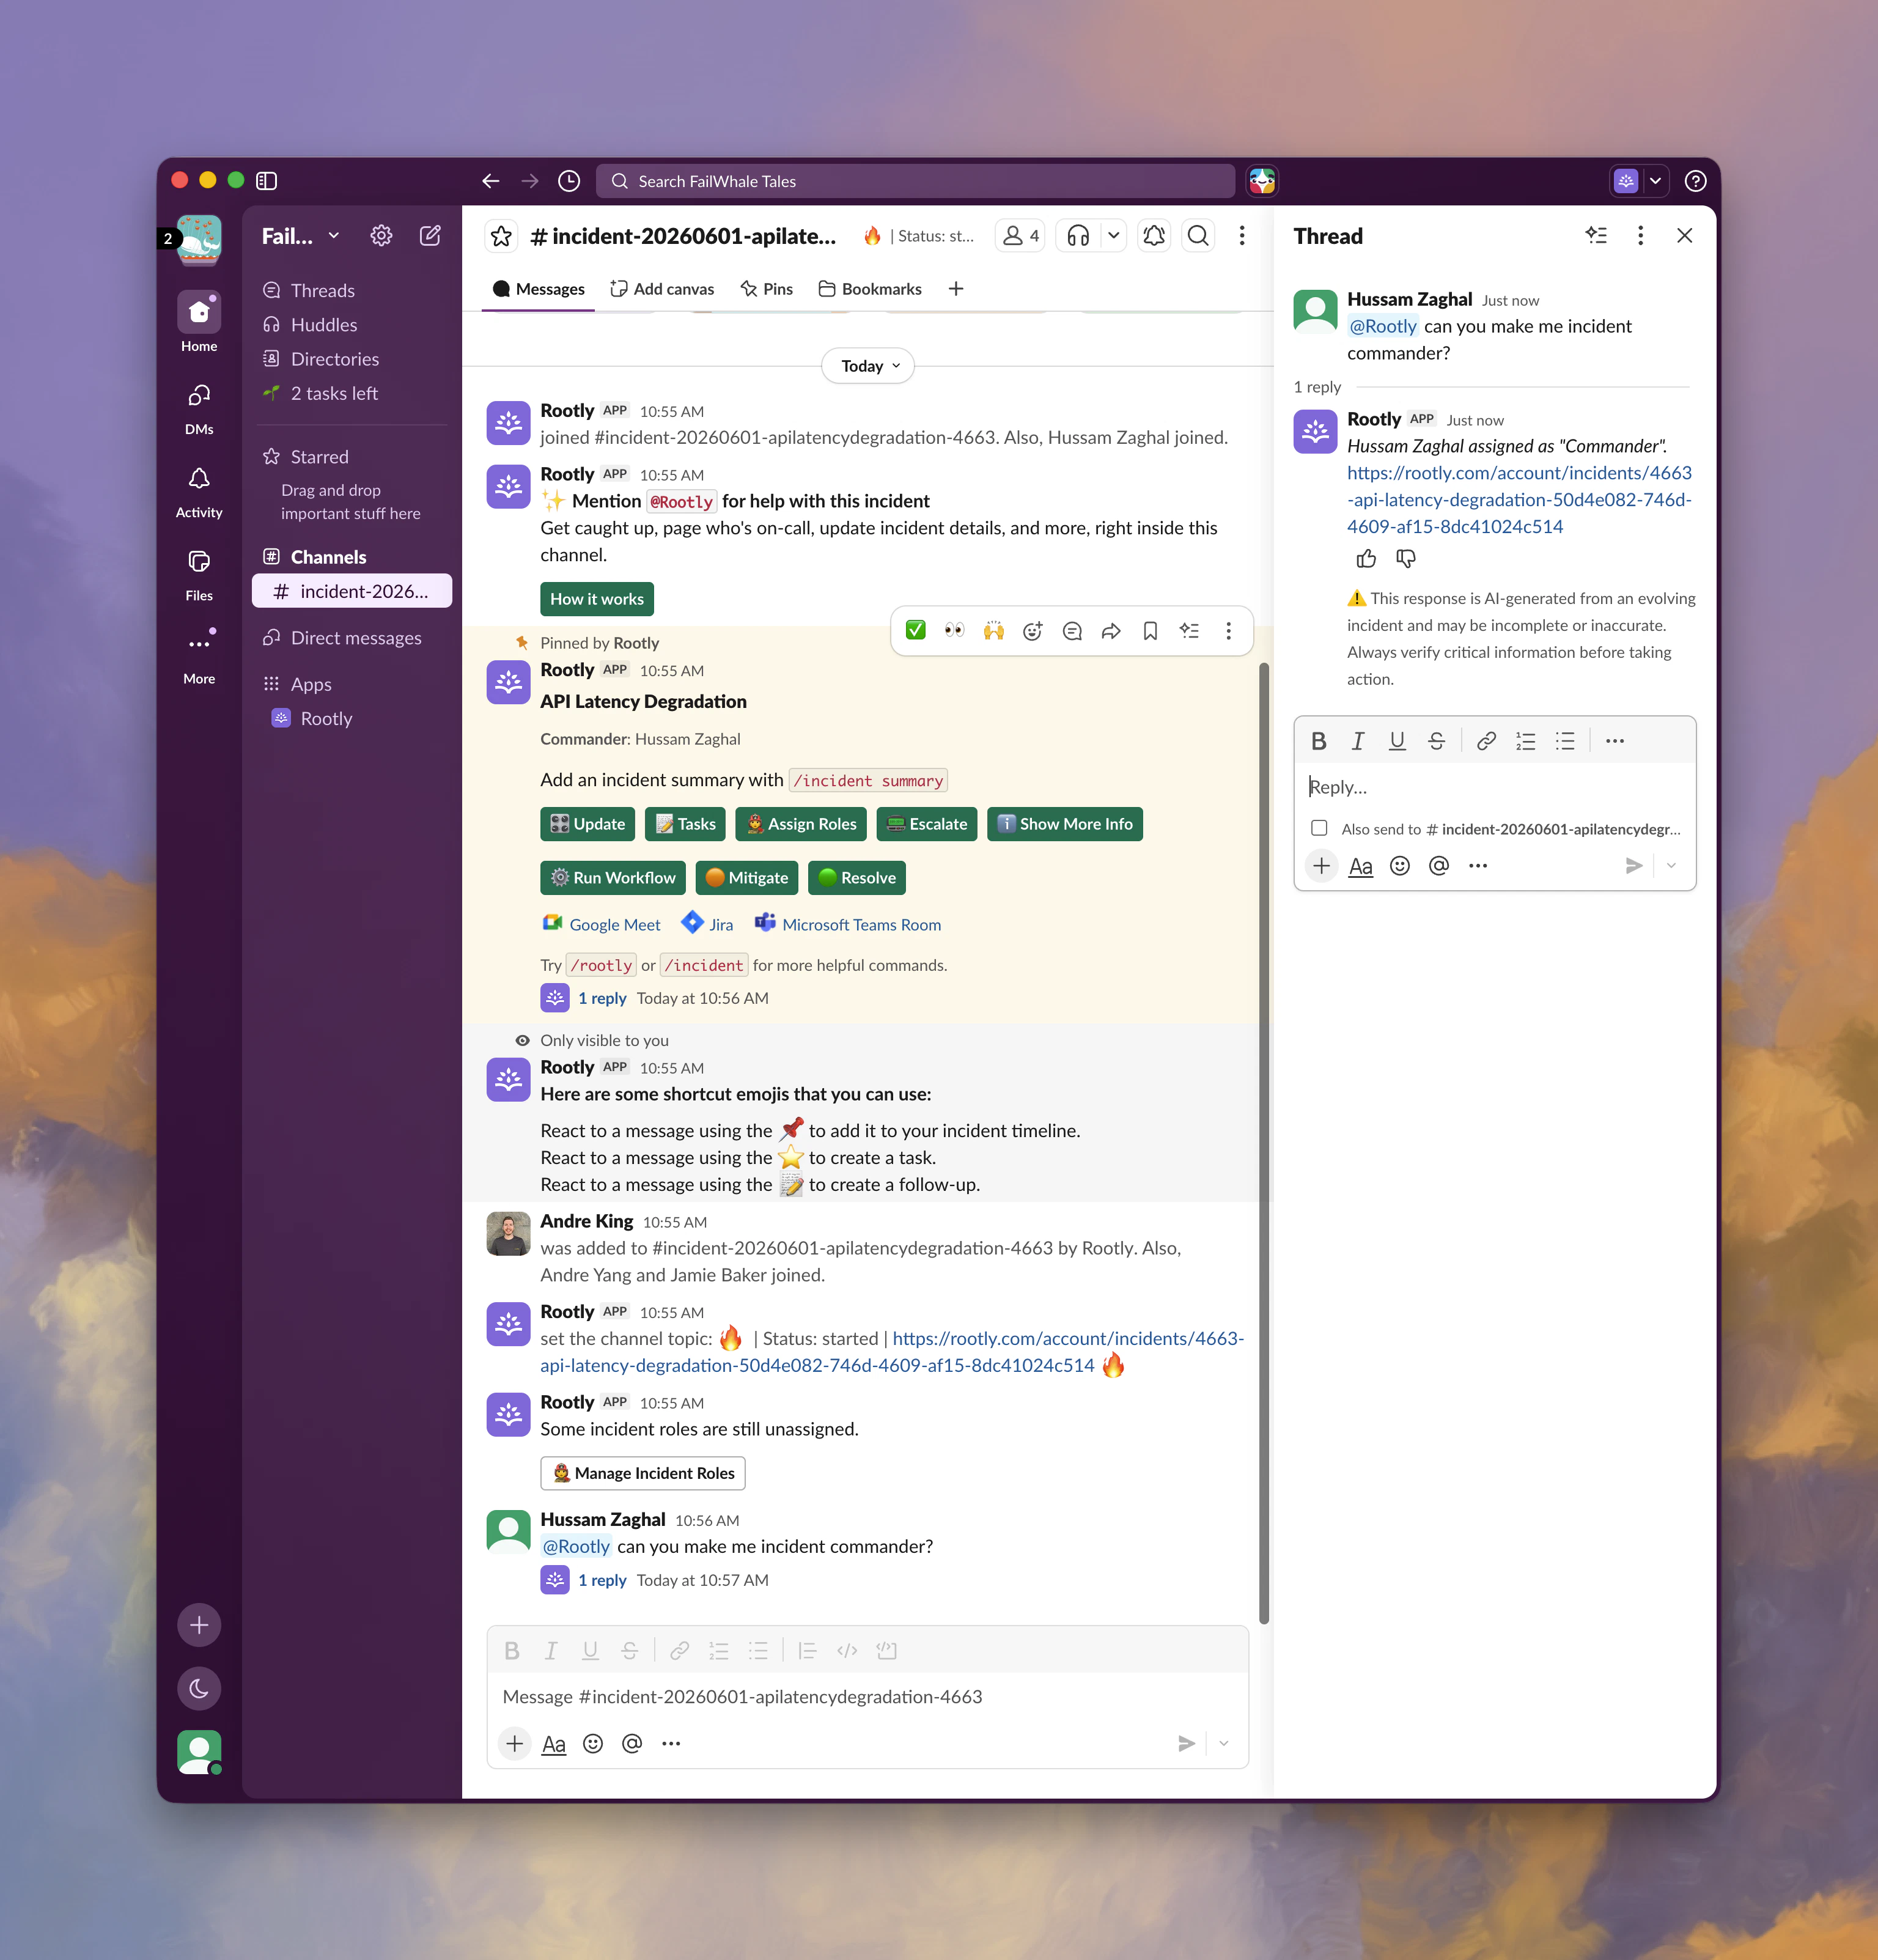Toggle italic in thread reply toolbar
This screenshot has height=1960, width=1878.
[1358, 741]
